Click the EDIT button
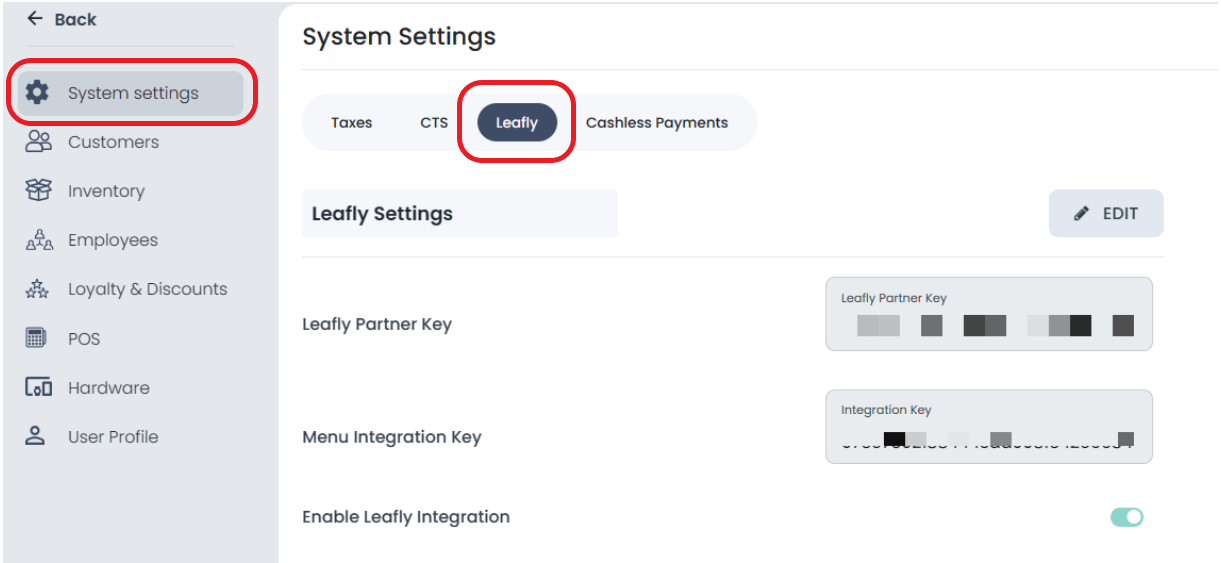 pyautogui.click(x=1106, y=213)
